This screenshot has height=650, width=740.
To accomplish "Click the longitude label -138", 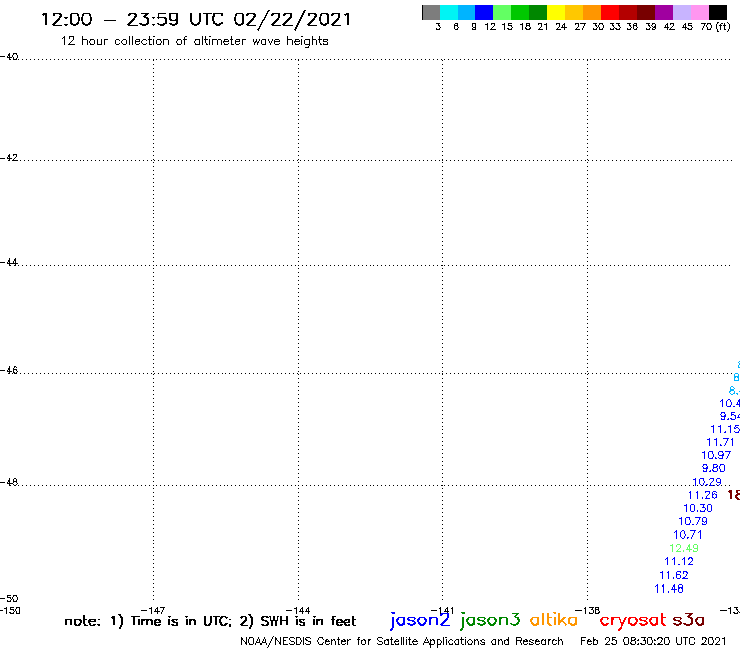I will pos(588,610).
